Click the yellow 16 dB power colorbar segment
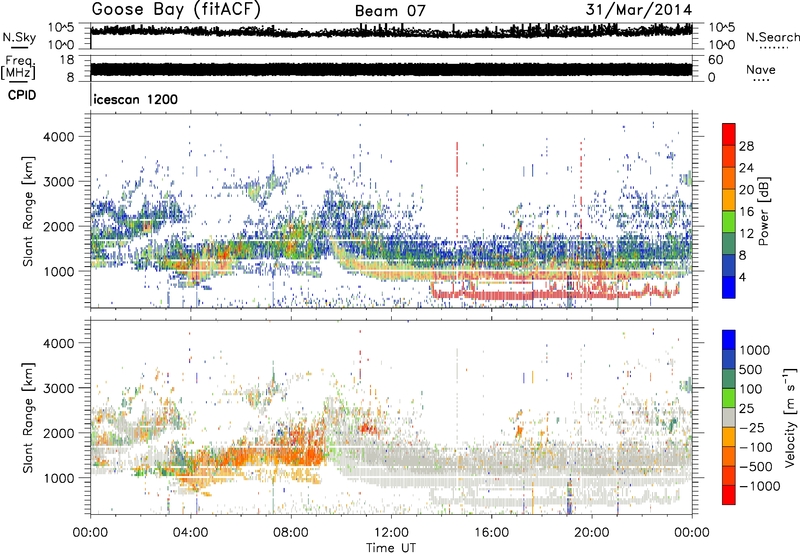This screenshot has height=554, width=800. pyautogui.click(x=729, y=200)
